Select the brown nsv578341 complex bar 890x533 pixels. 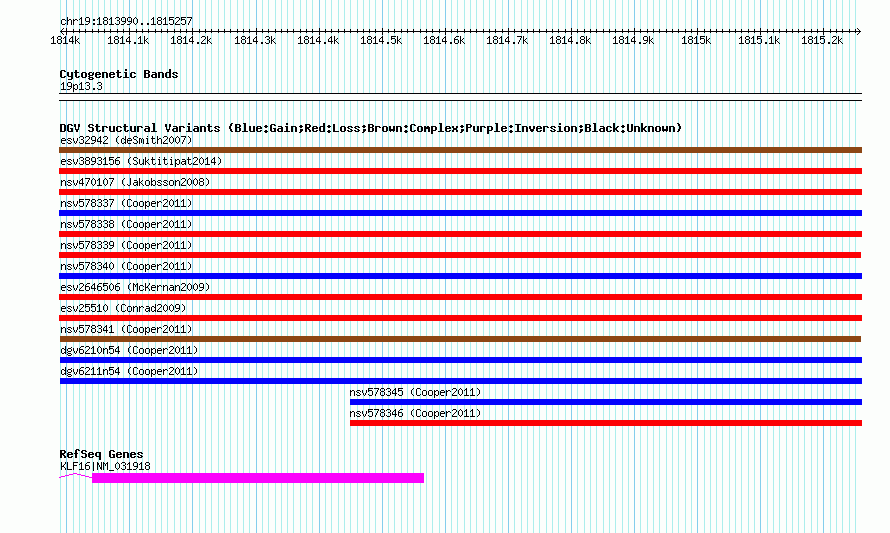coord(460,339)
